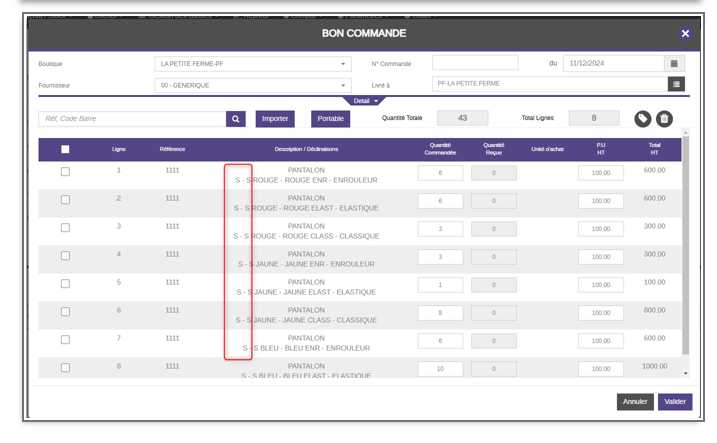Click reference 1111 in line 3
Image resolution: width=717 pixels, height=443 pixels.
click(172, 226)
